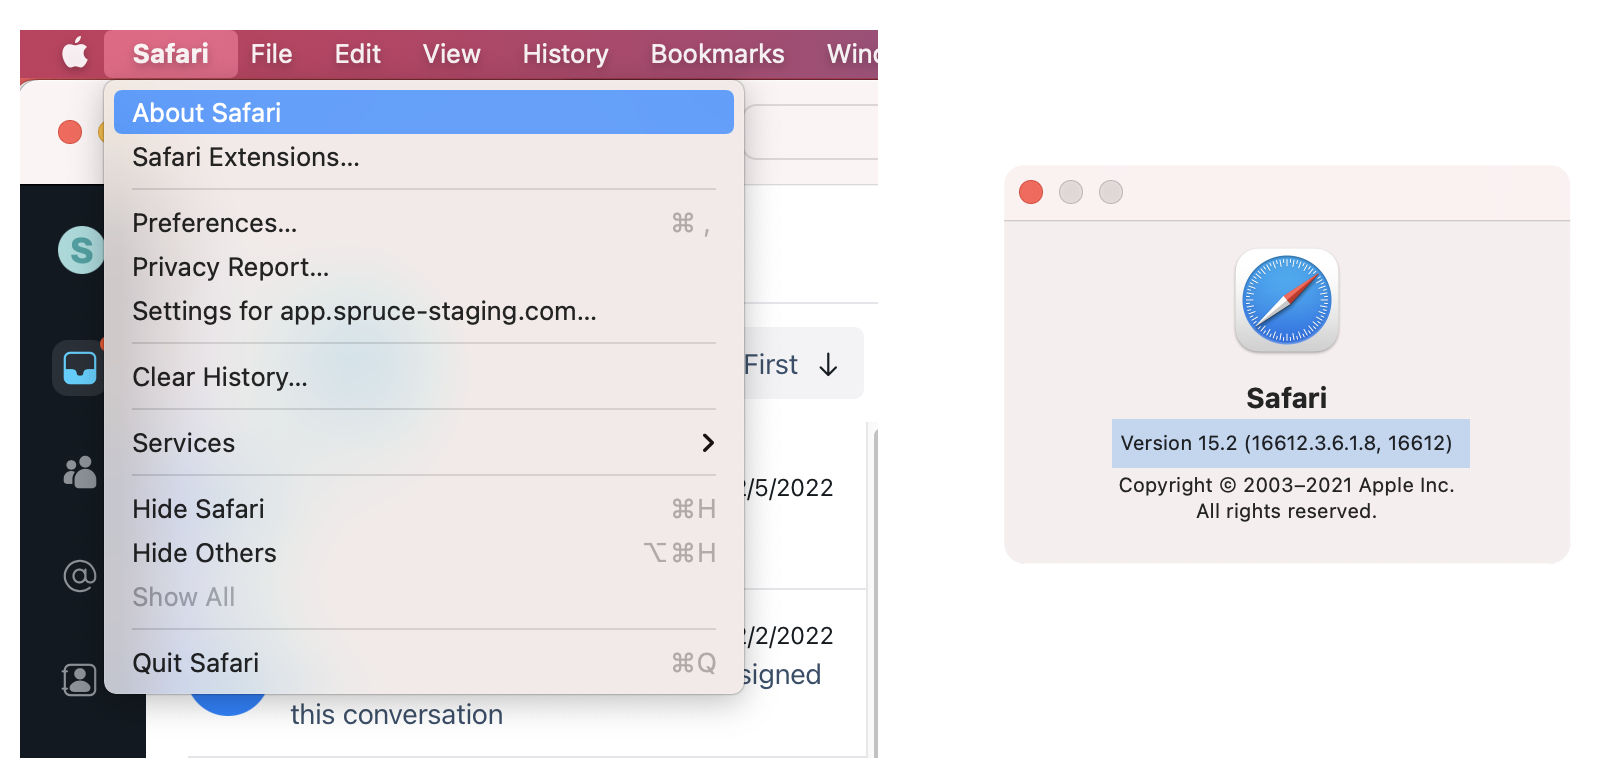Expand the Services submenu
Viewport: 1614px width, 780px height.
424,443
